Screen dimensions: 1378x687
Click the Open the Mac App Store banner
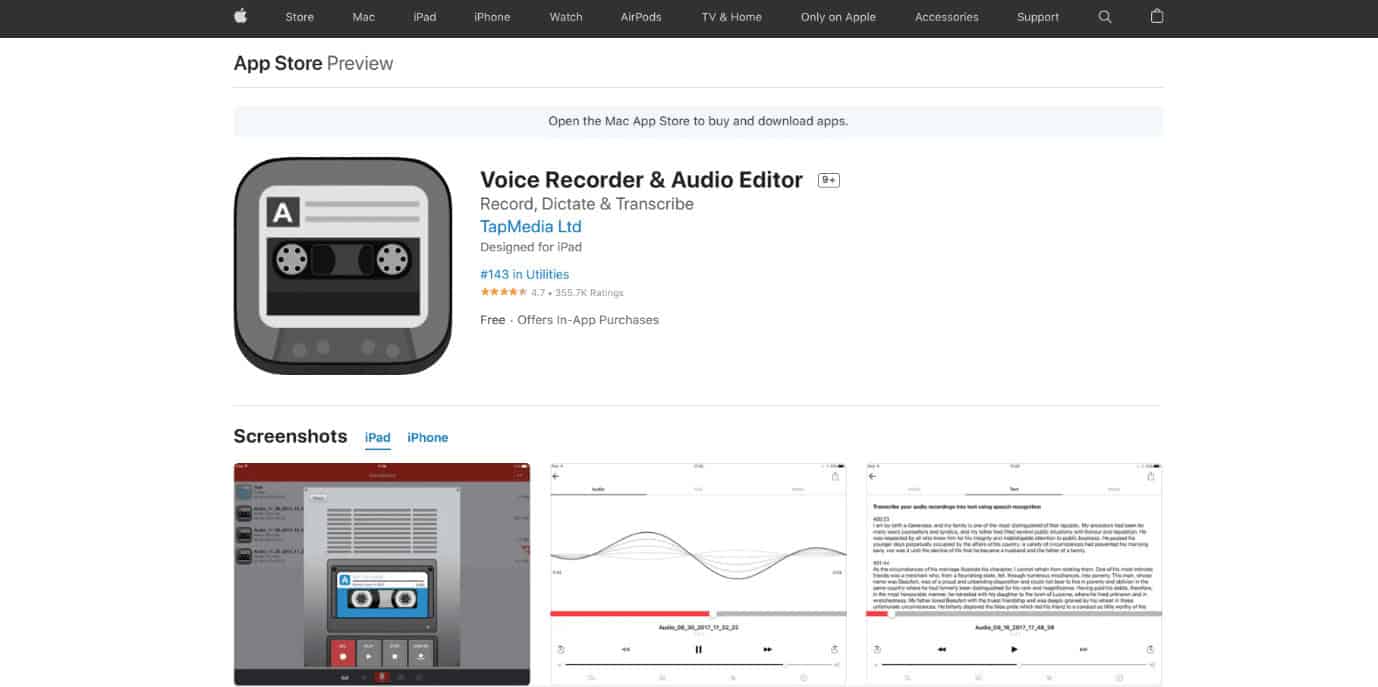[x=698, y=121]
